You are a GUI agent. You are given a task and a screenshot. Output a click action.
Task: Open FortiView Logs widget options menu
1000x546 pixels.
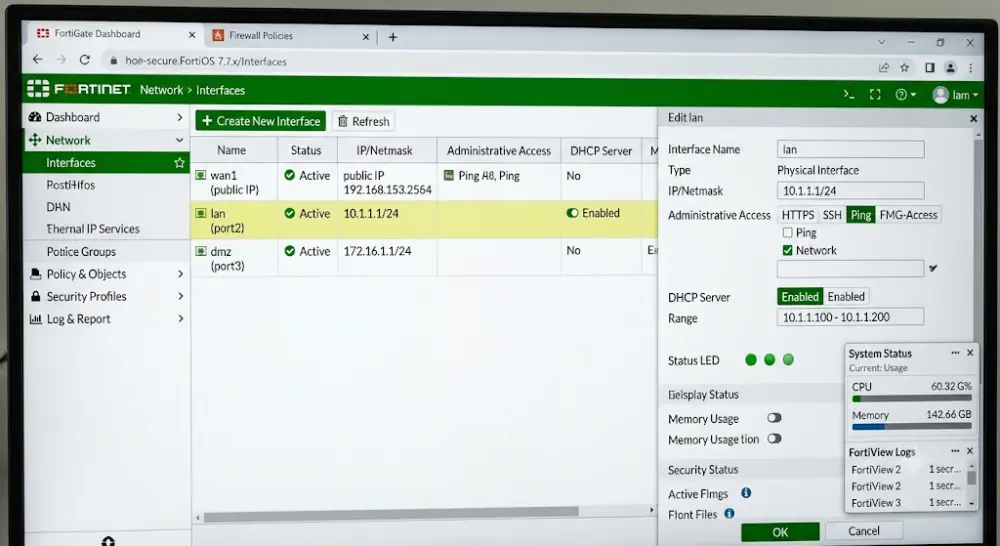tap(955, 451)
